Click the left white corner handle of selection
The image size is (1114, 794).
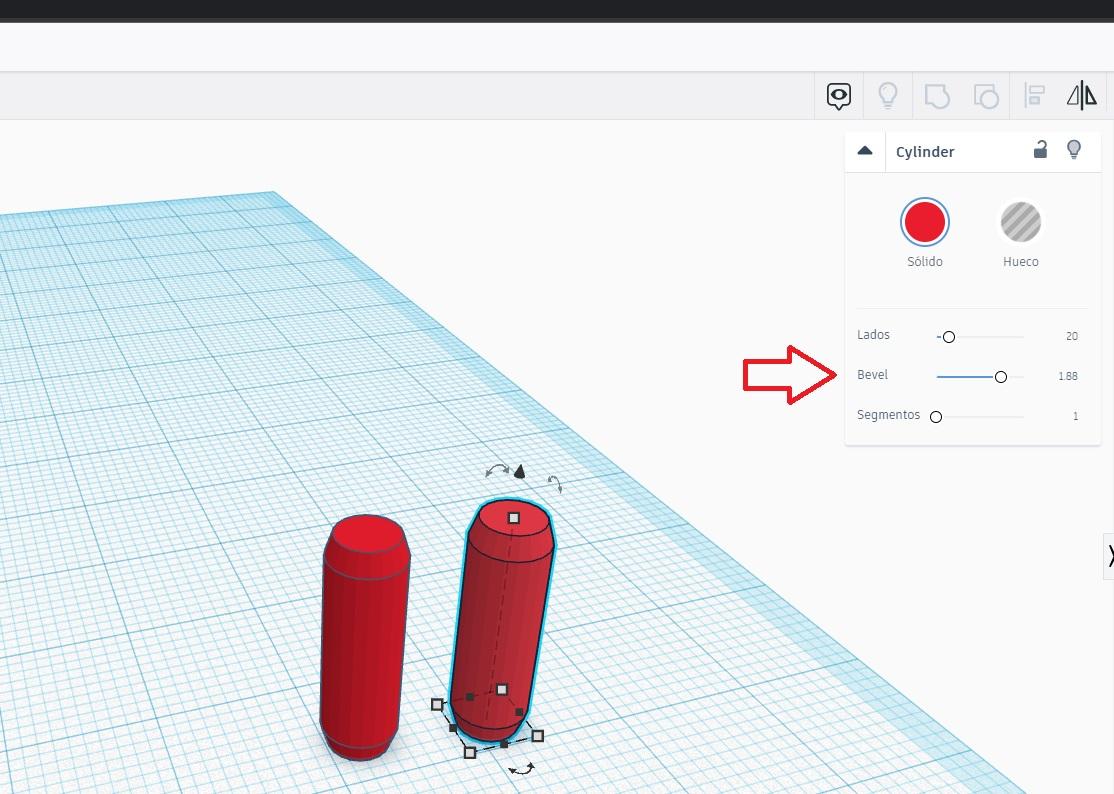437,705
